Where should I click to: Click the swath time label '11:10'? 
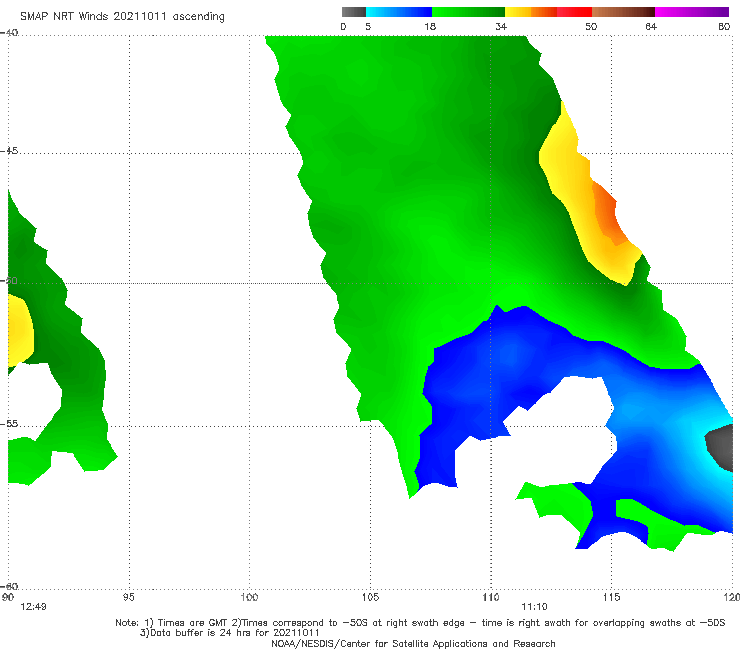(x=534, y=607)
